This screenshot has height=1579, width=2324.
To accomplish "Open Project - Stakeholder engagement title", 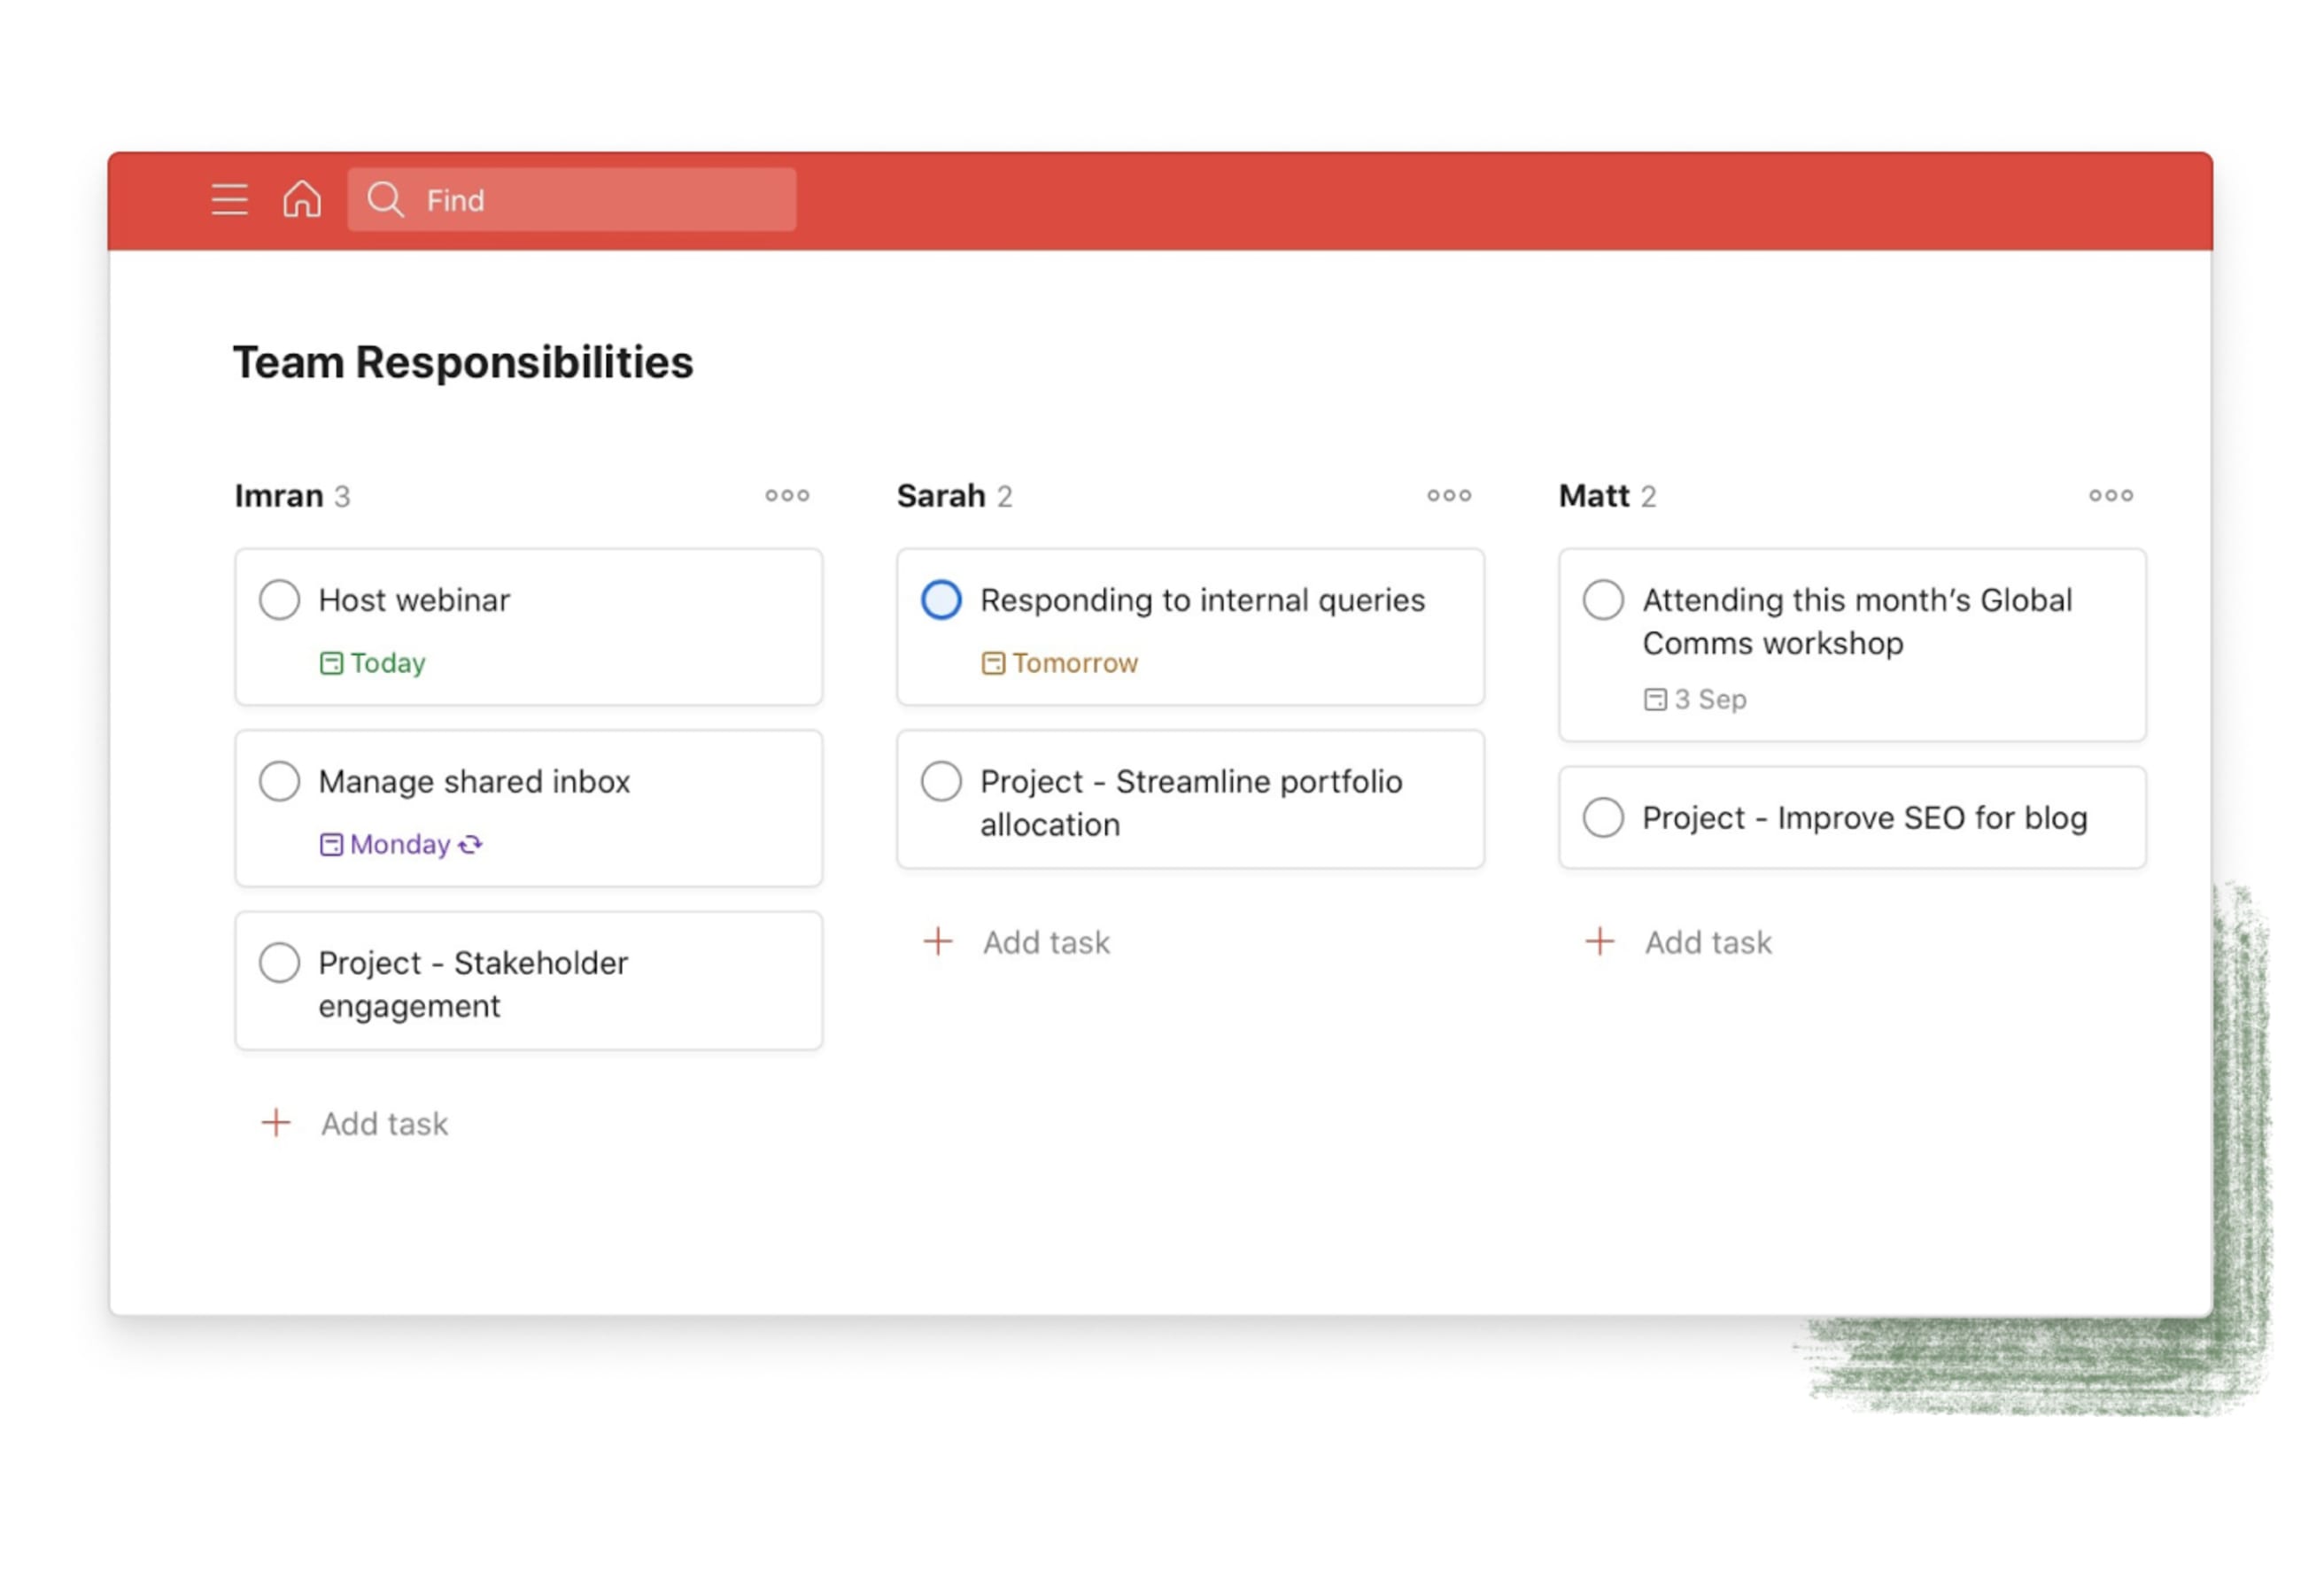I will tap(473, 985).
